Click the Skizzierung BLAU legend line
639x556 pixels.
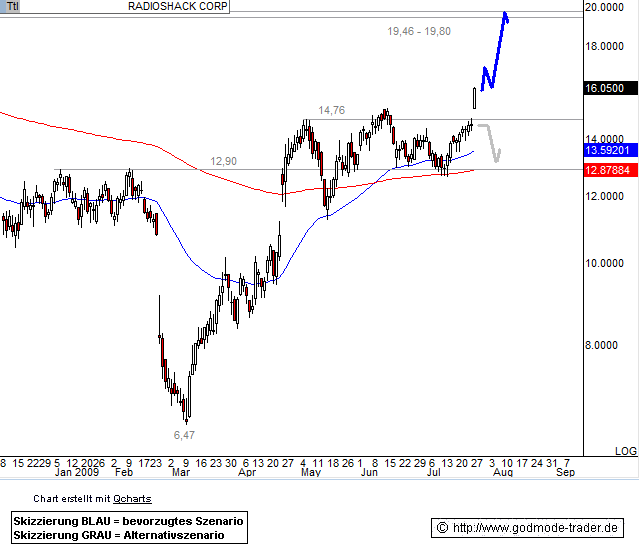(128, 521)
